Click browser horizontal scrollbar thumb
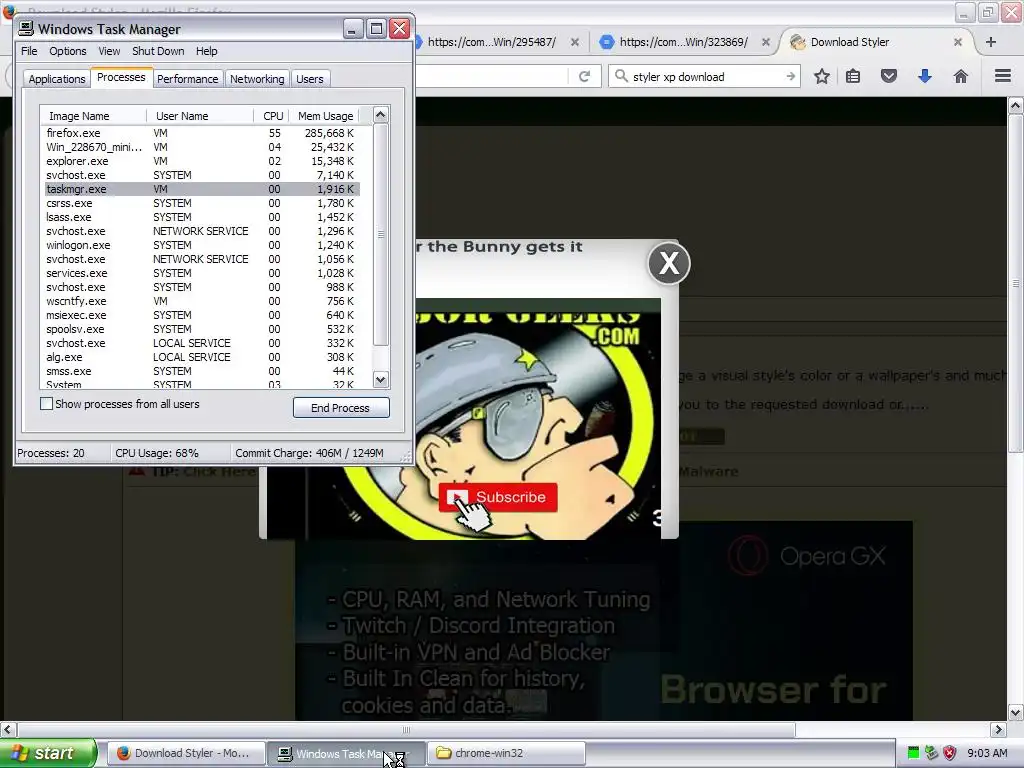This screenshot has height=768, width=1024. (x=406, y=729)
